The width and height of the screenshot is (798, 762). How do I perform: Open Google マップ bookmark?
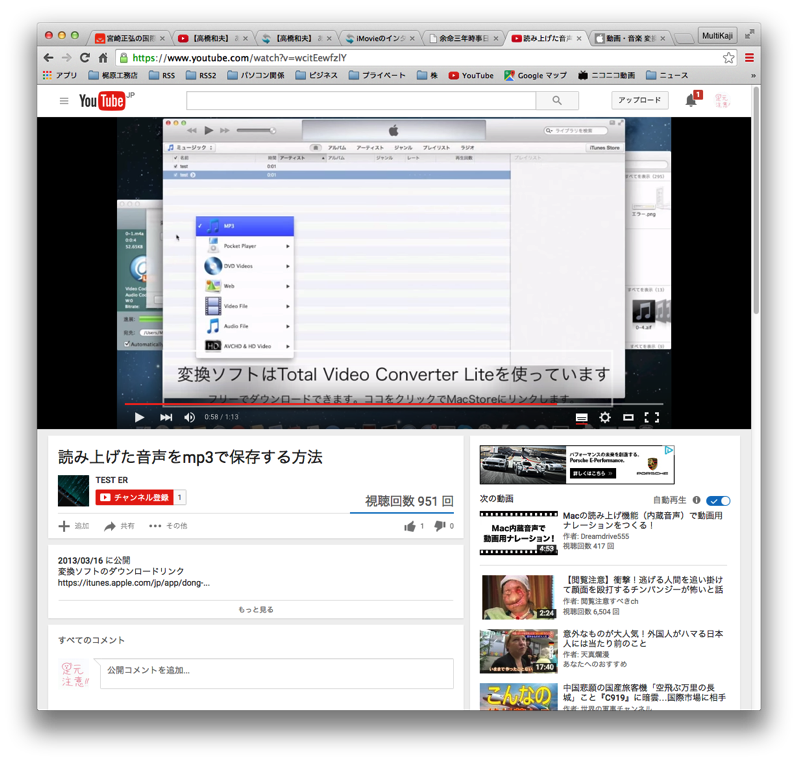(x=535, y=75)
